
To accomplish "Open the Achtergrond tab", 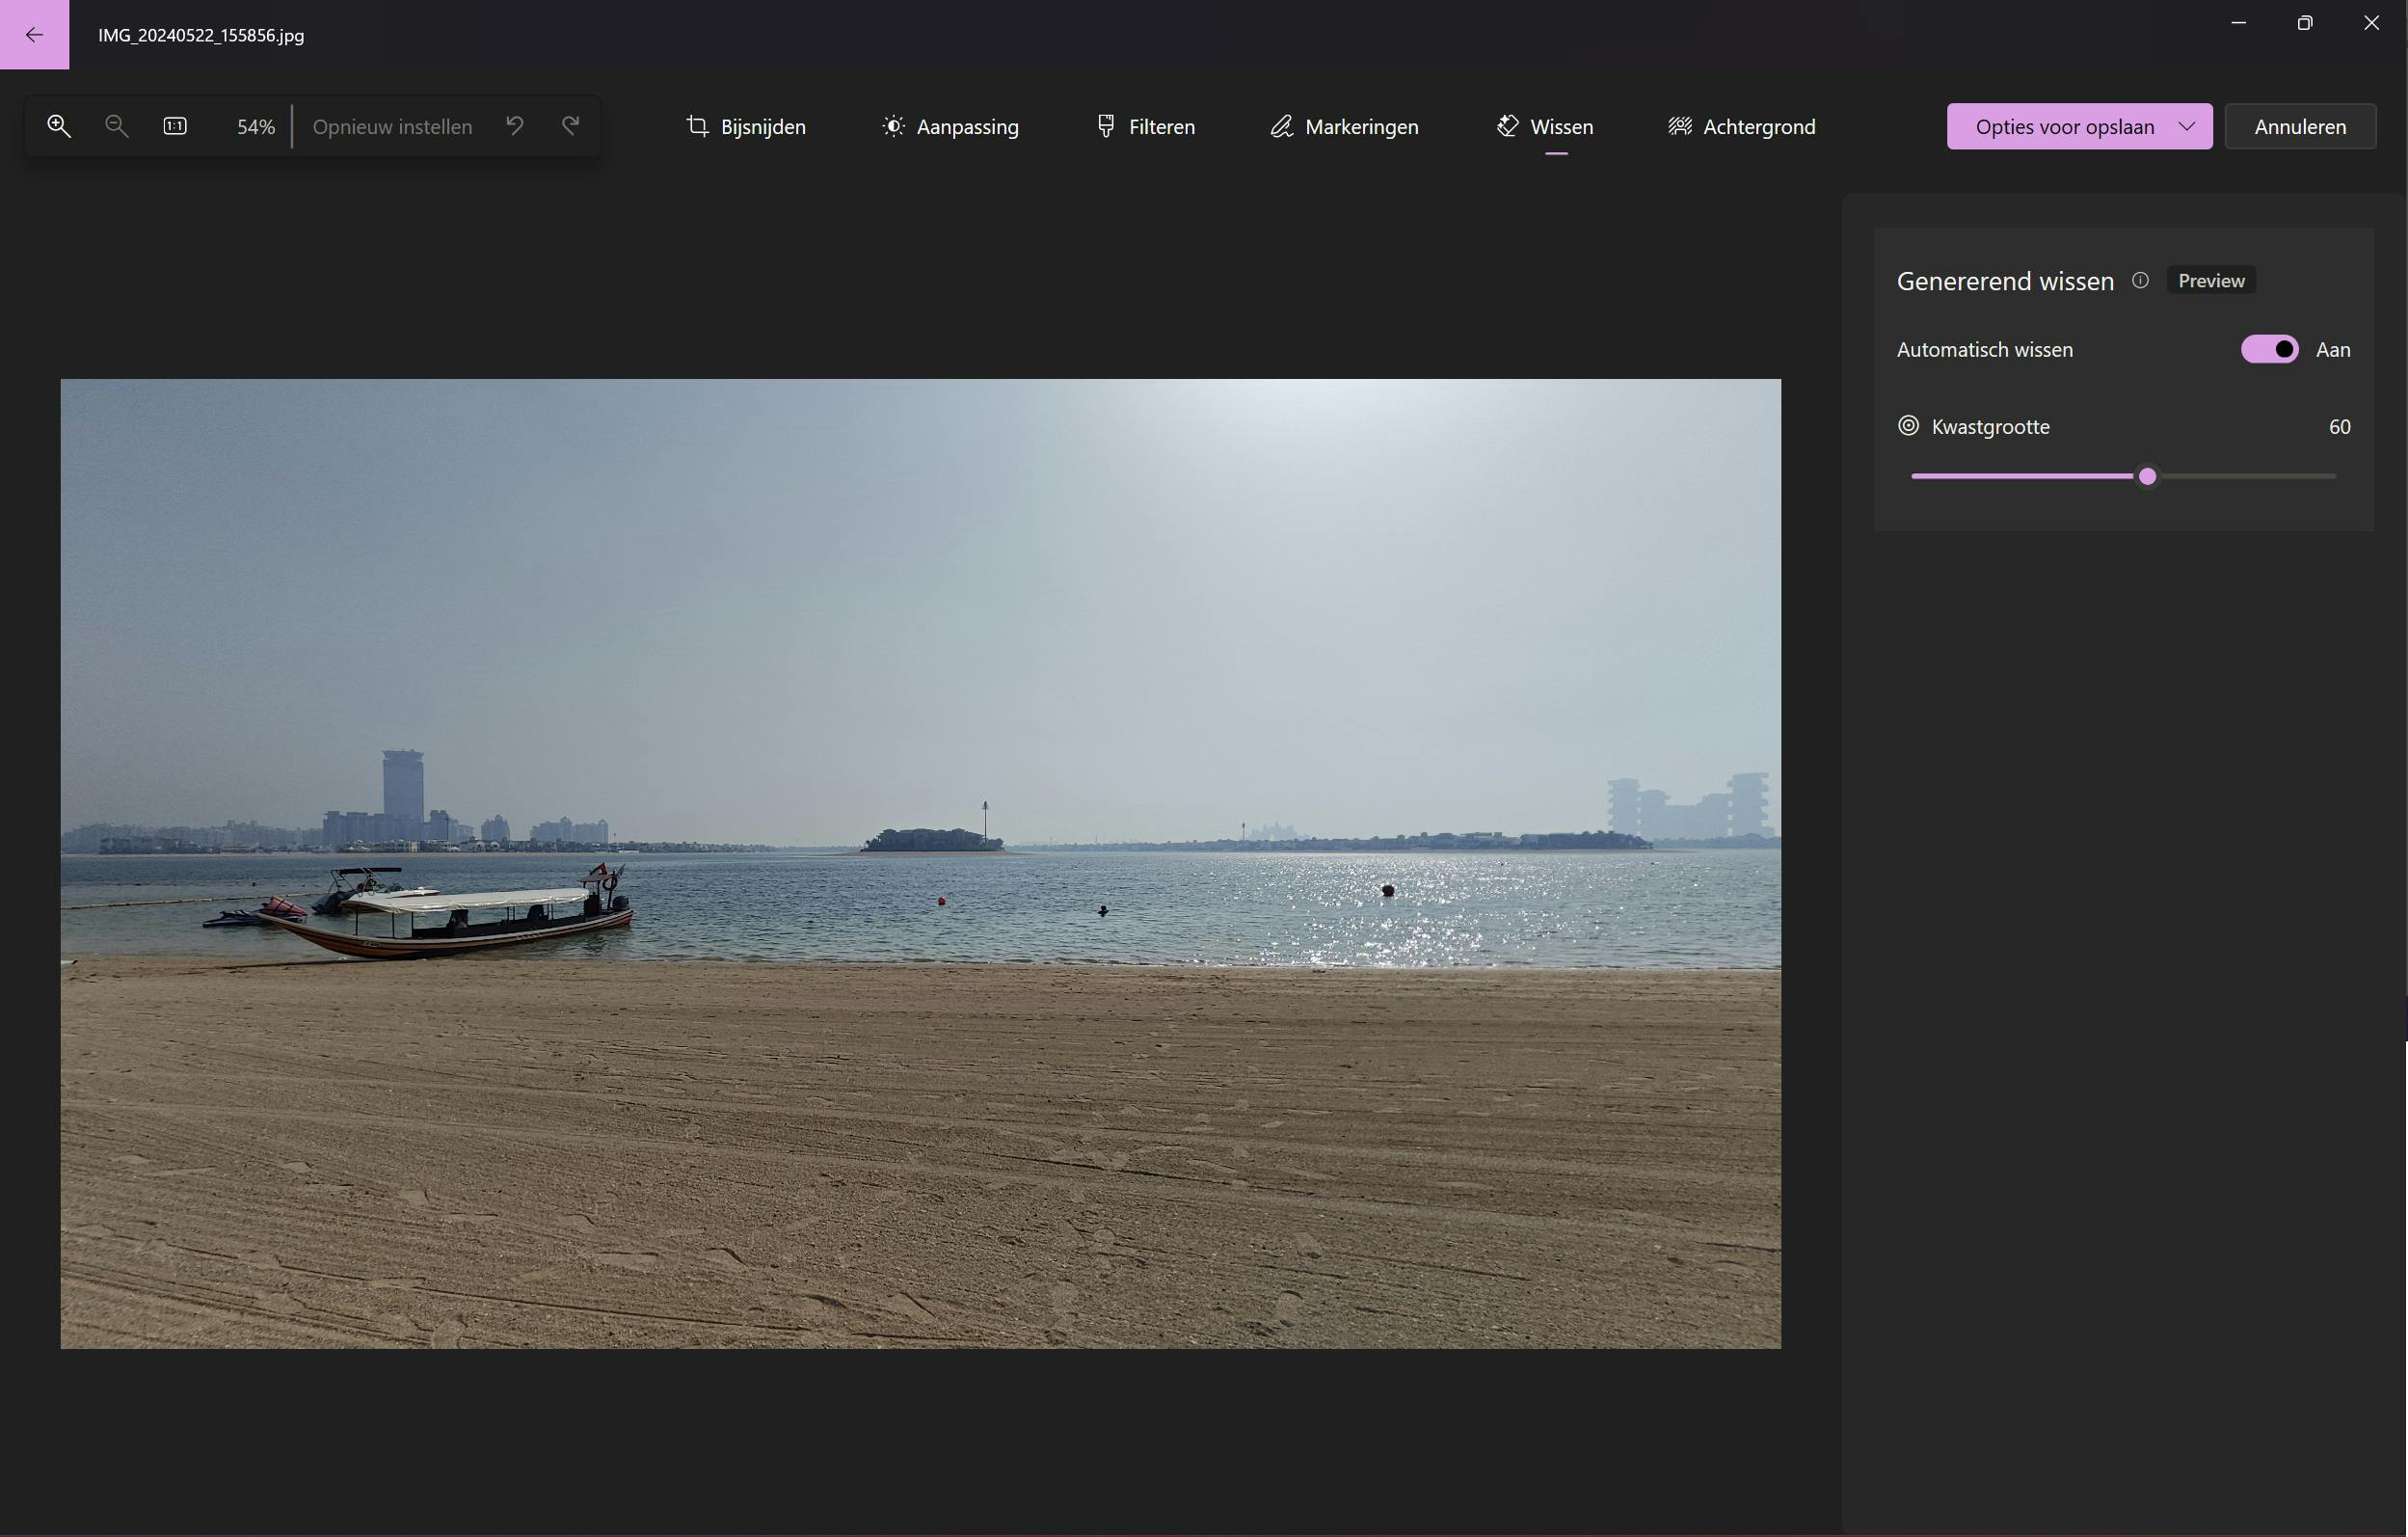I will [x=1741, y=127].
